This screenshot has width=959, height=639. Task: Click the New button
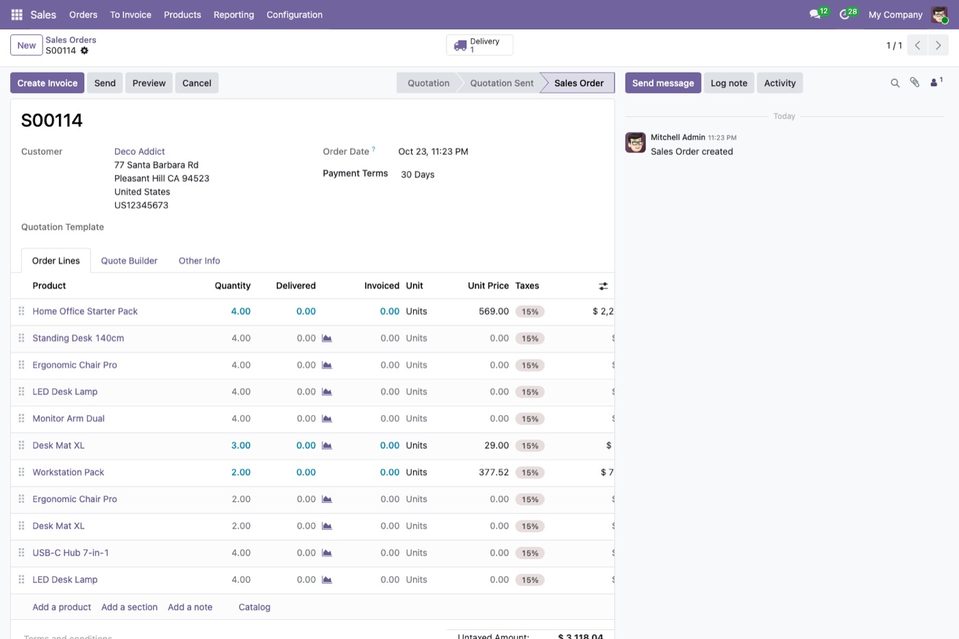26,45
